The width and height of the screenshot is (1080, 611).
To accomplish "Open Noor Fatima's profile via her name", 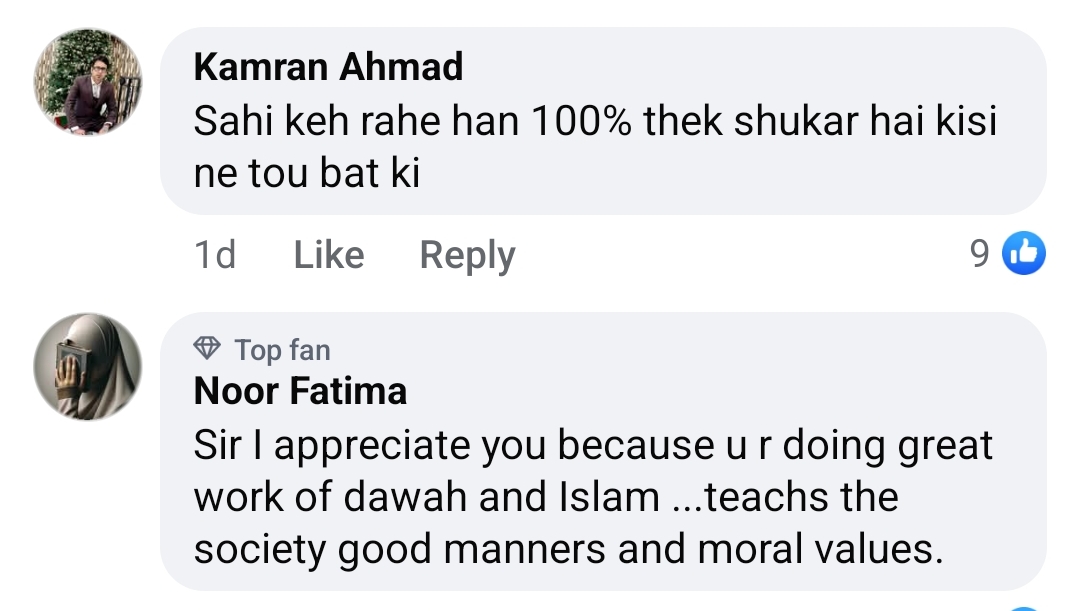I will pos(299,391).
